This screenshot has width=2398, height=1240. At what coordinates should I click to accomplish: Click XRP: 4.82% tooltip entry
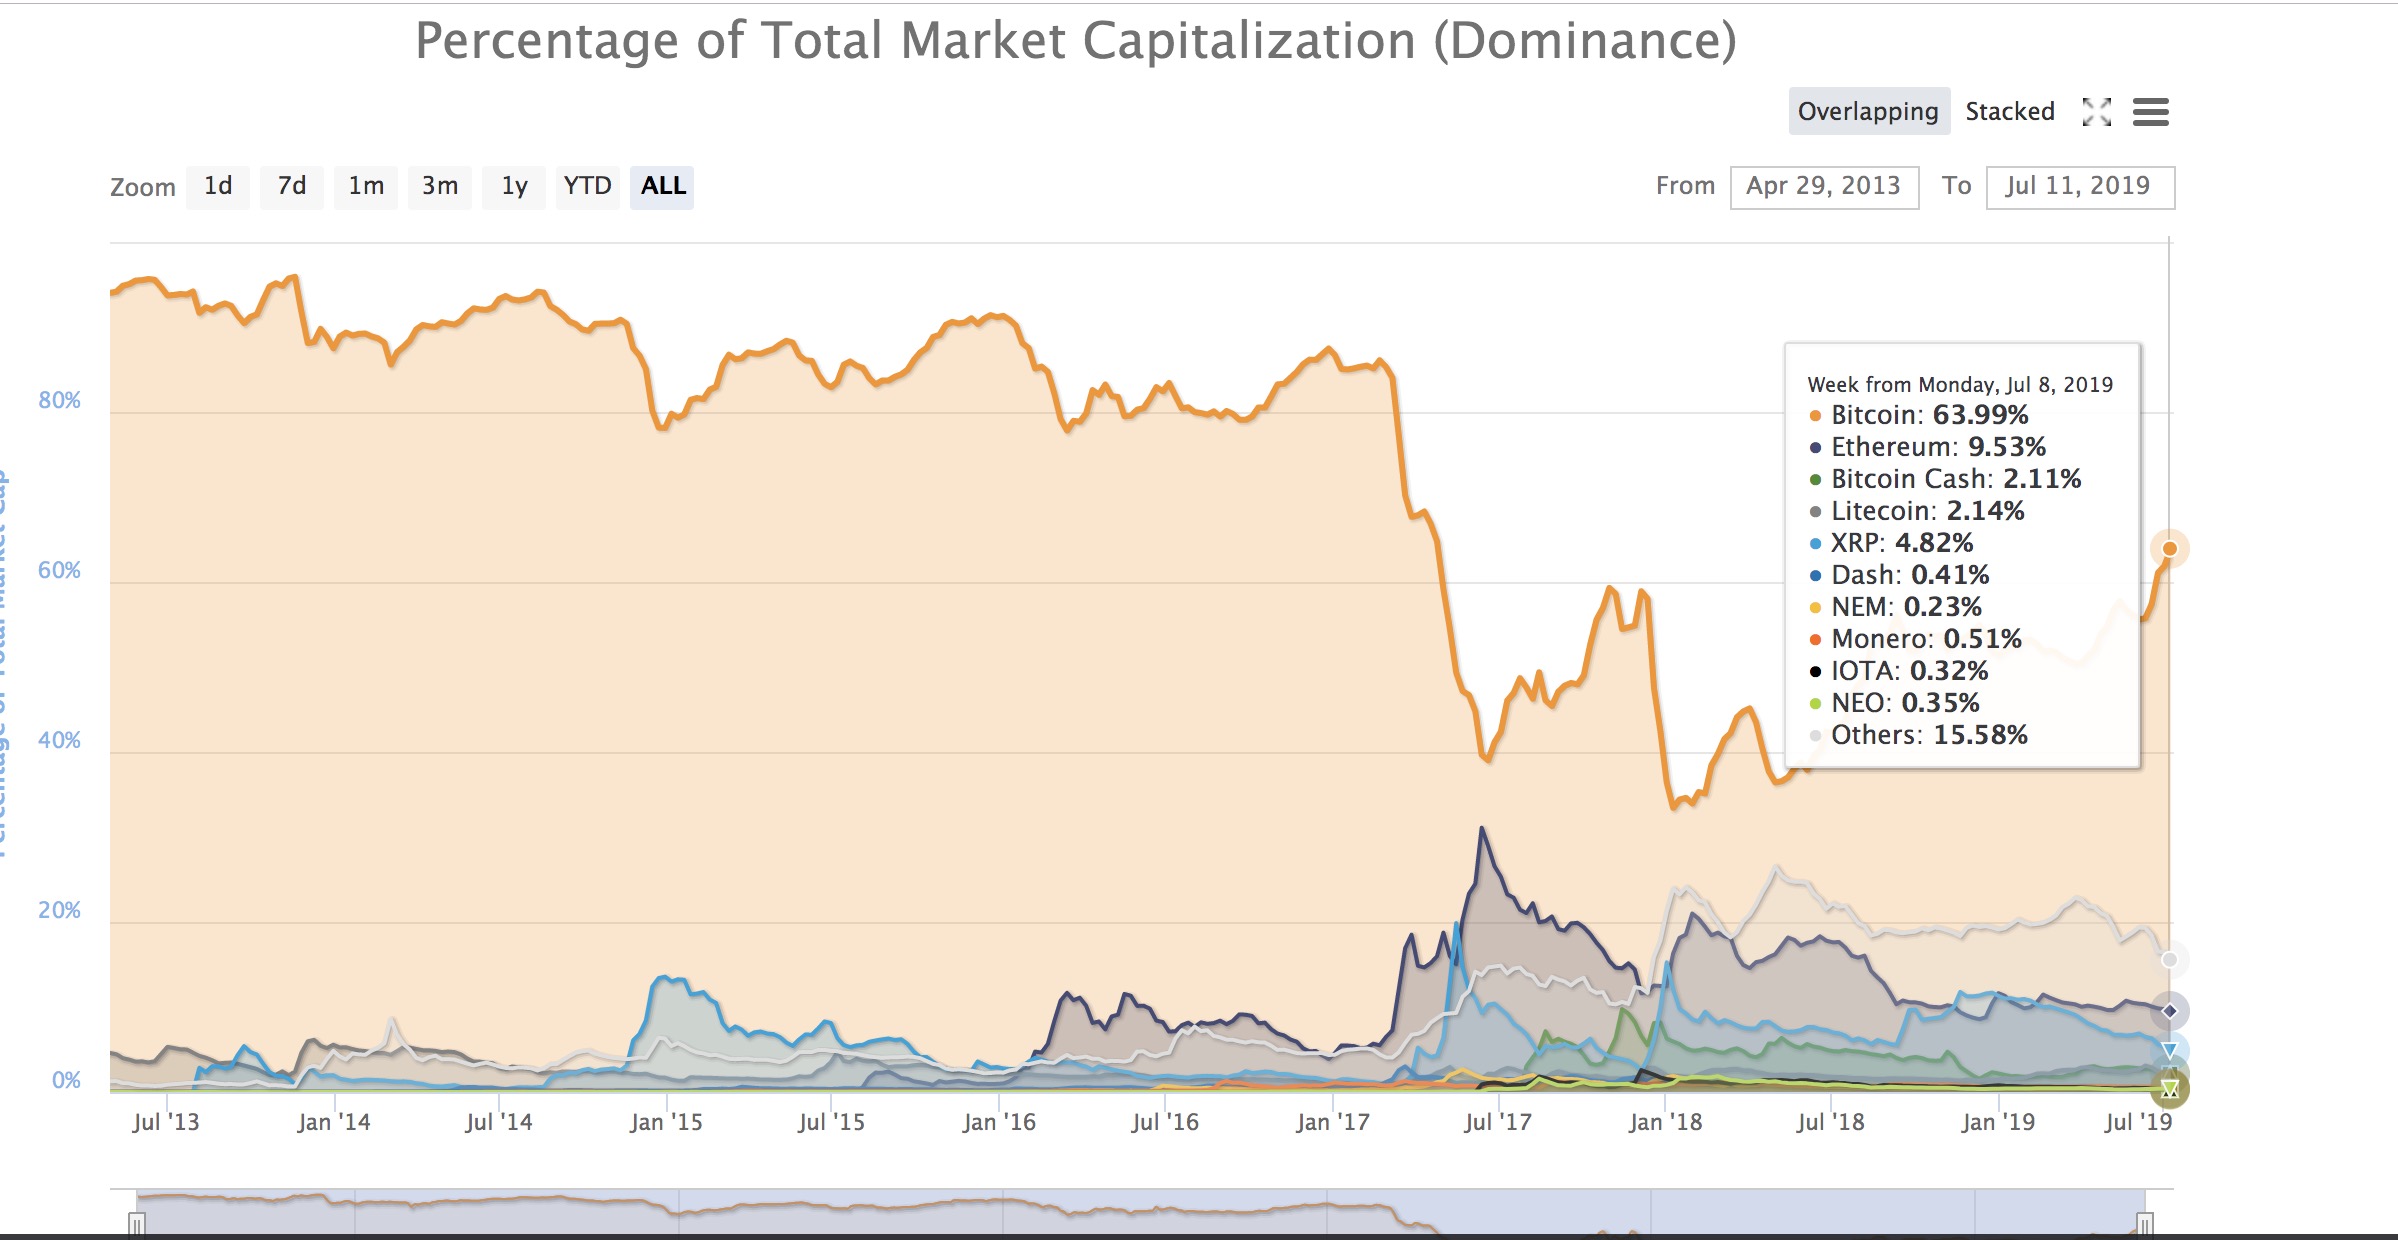coord(1891,543)
